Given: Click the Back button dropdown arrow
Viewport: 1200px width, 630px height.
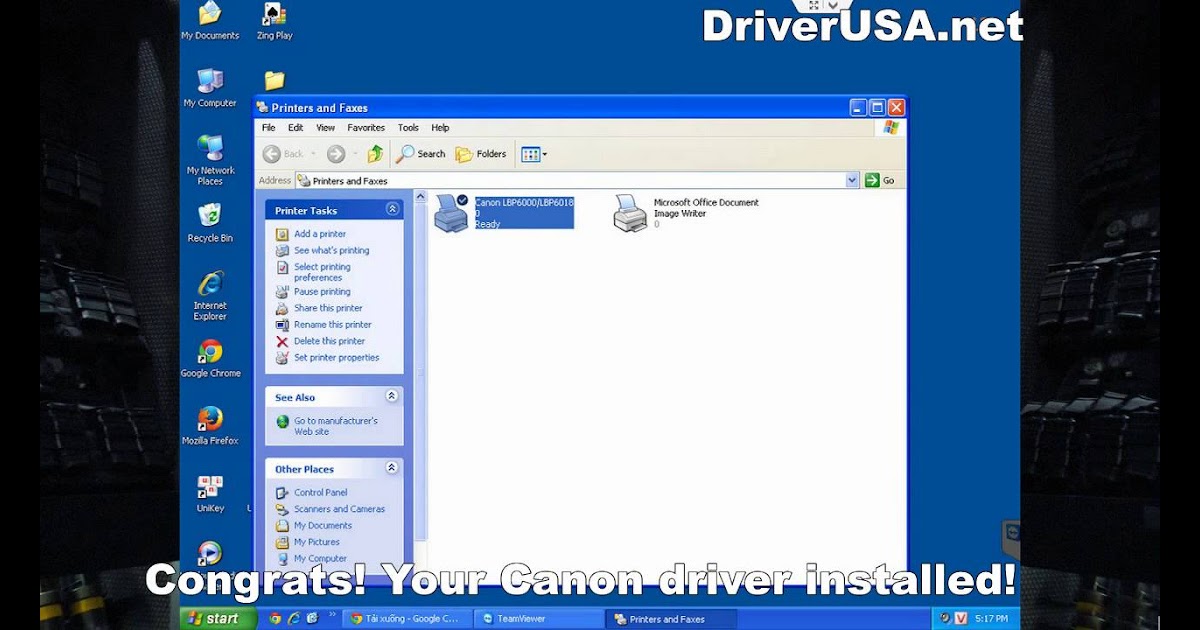Looking at the screenshot, I should tap(312, 154).
